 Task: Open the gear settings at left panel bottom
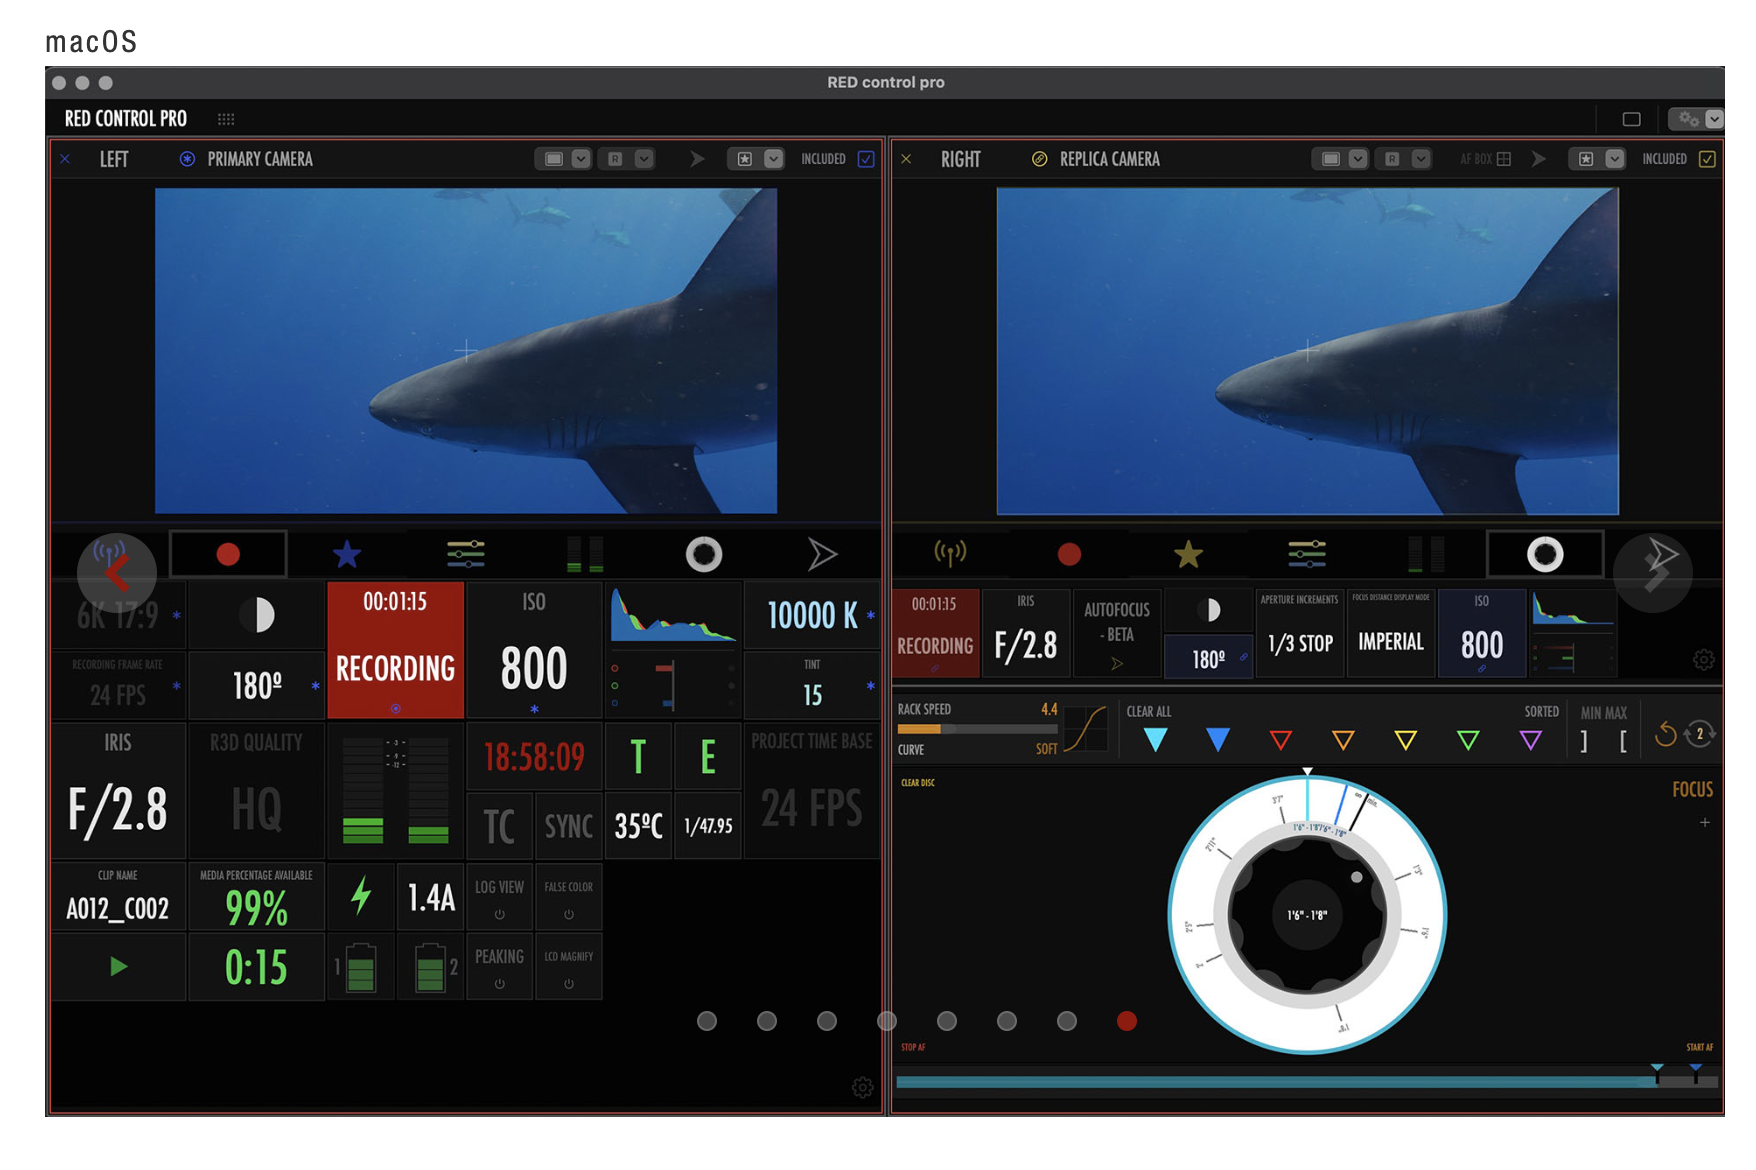point(862,1087)
